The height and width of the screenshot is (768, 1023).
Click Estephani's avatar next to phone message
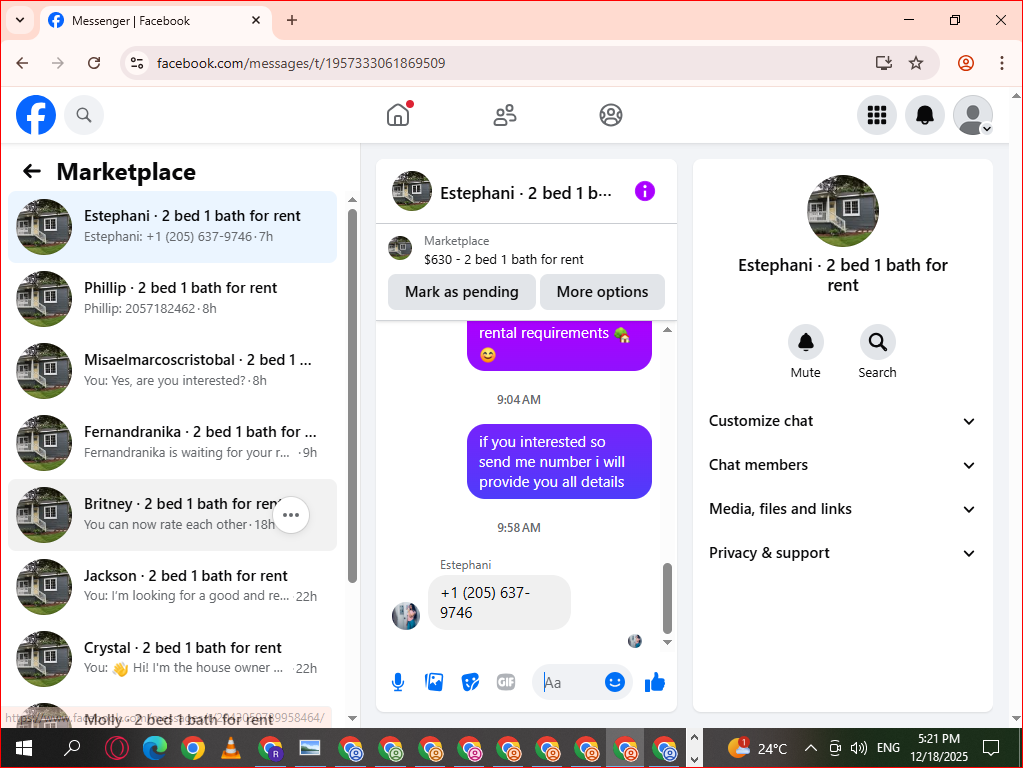pyautogui.click(x=405, y=616)
